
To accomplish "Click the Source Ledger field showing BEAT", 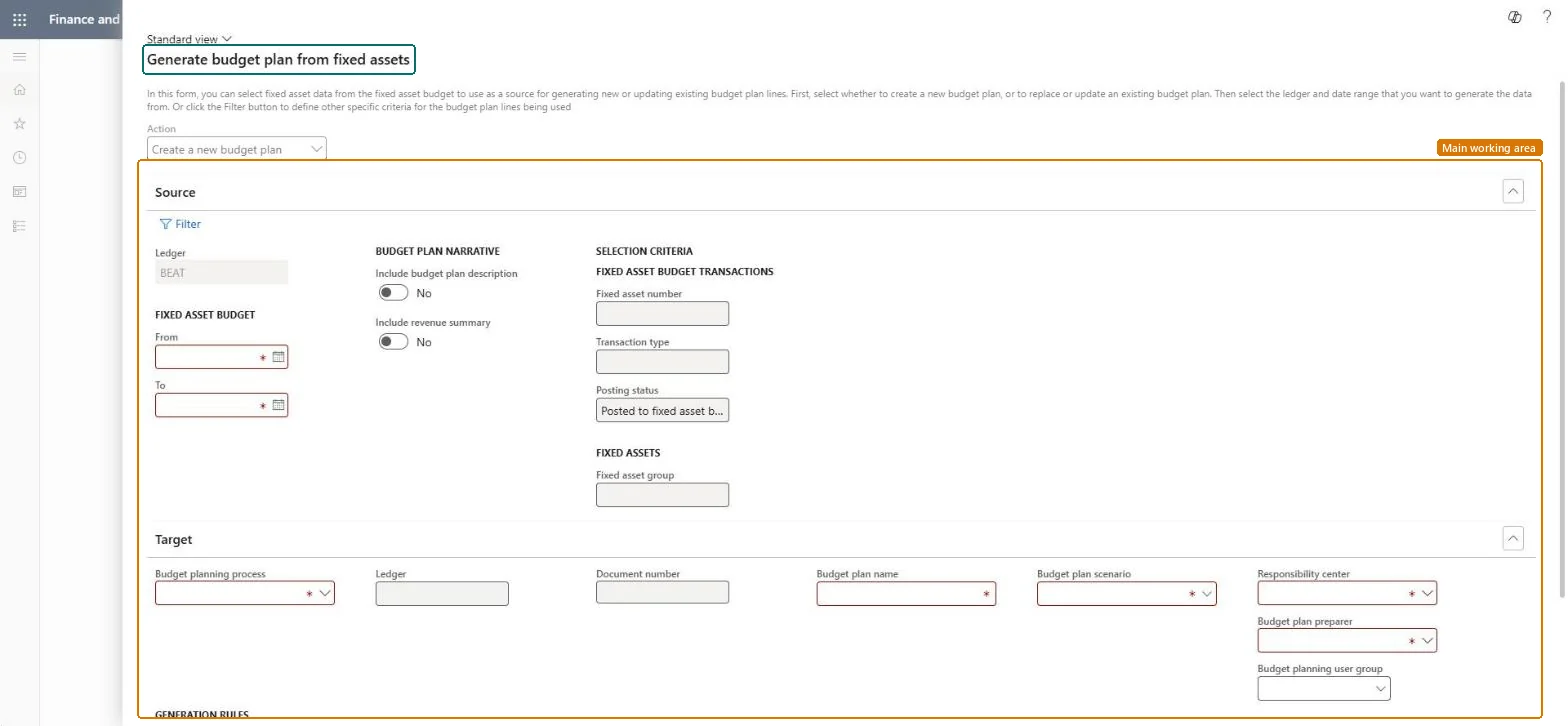I will (222, 272).
